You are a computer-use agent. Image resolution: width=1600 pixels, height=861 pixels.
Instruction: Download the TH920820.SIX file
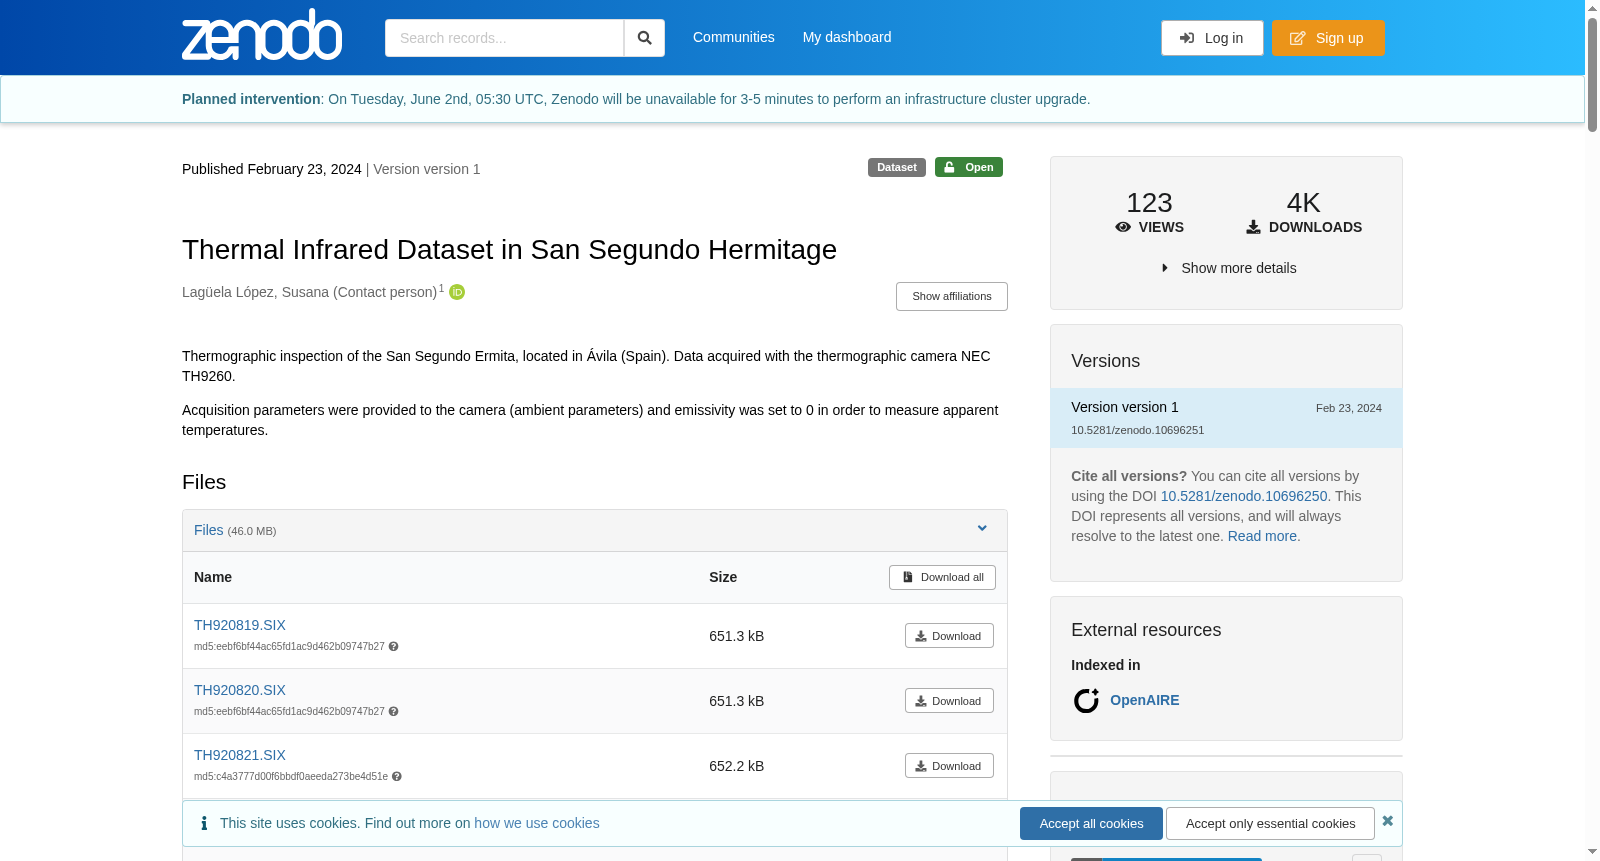(949, 701)
